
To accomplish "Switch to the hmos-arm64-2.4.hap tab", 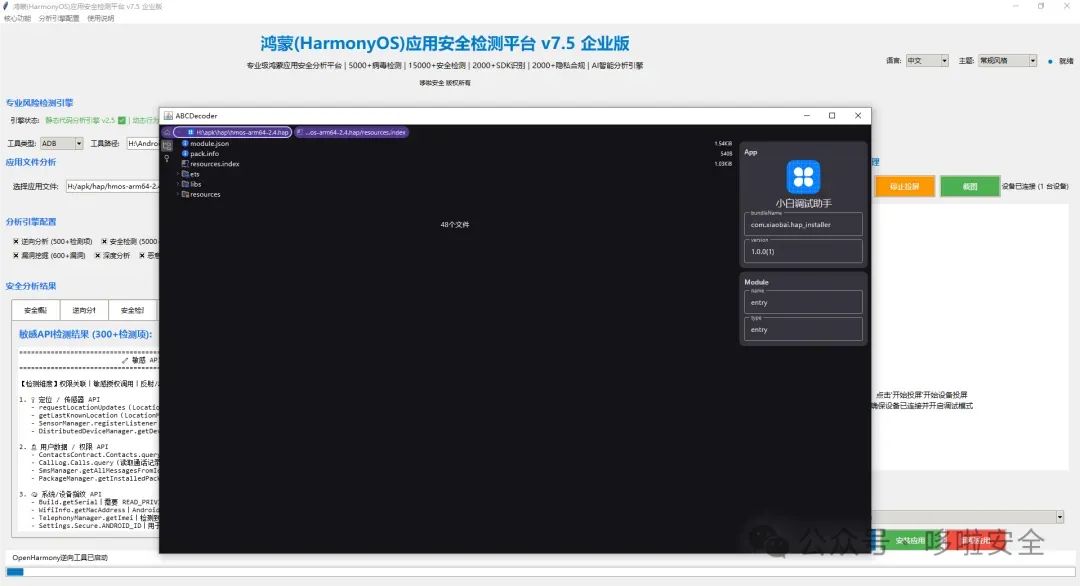I will [233, 132].
